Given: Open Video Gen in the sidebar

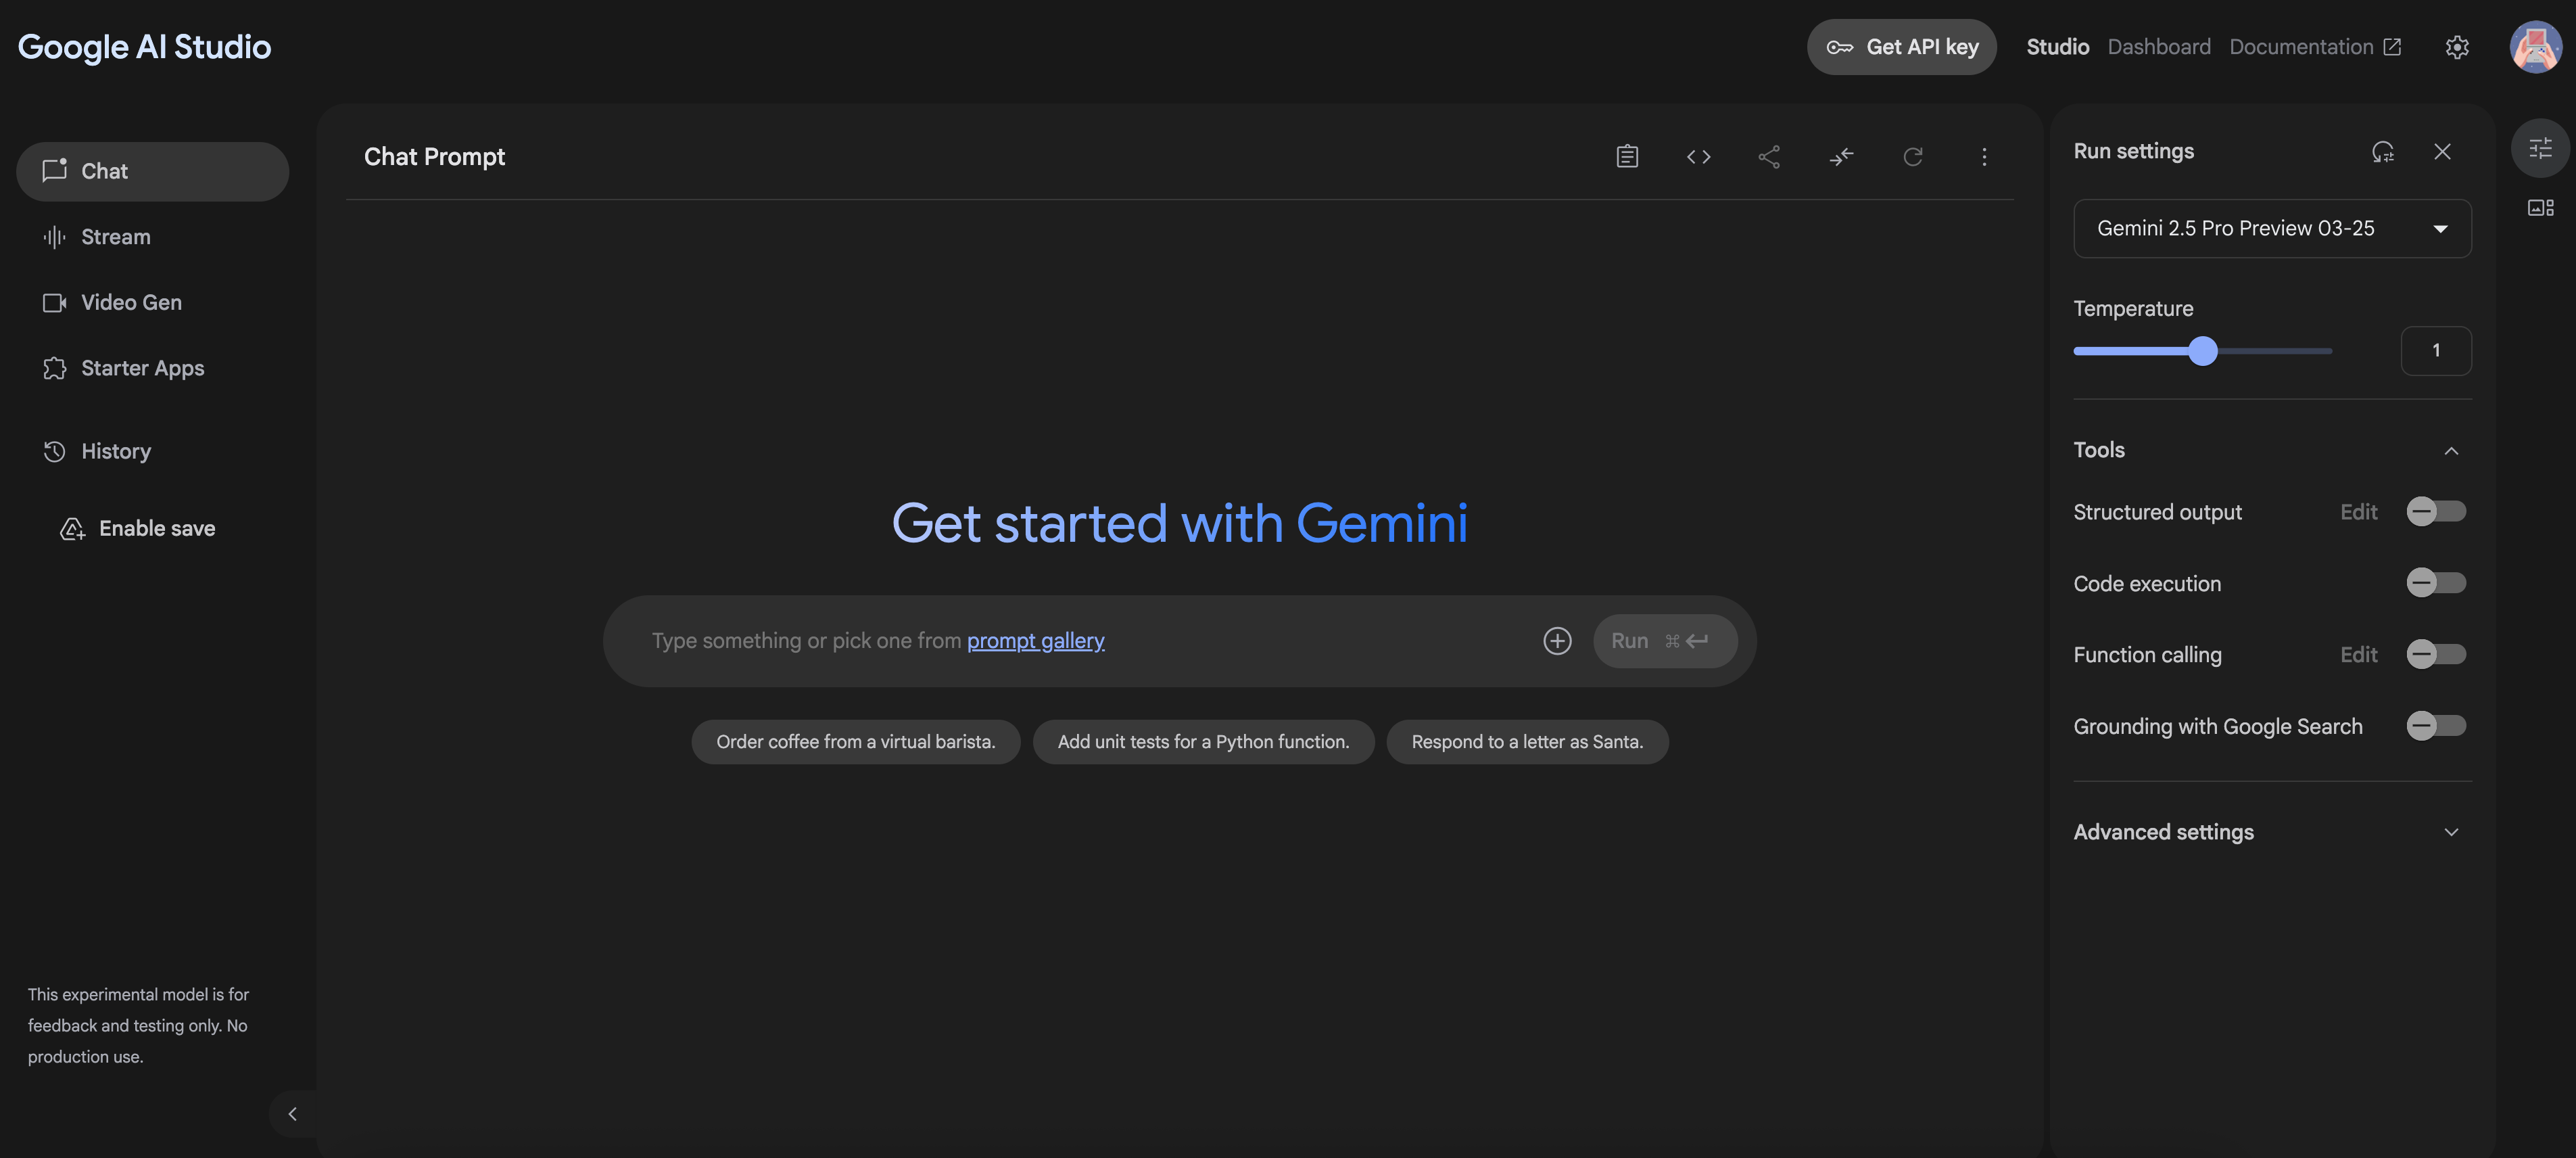Looking at the screenshot, I should pyautogui.click(x=152, y=303).
